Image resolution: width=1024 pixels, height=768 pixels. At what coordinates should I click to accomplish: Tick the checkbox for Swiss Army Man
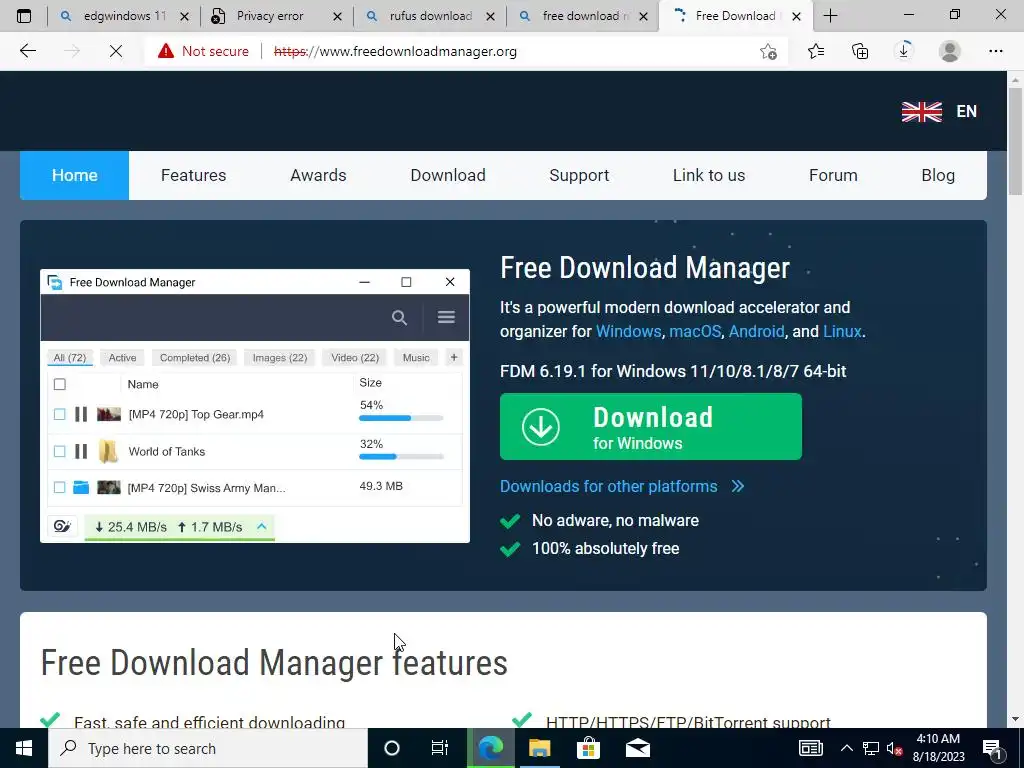click(59, 487)
